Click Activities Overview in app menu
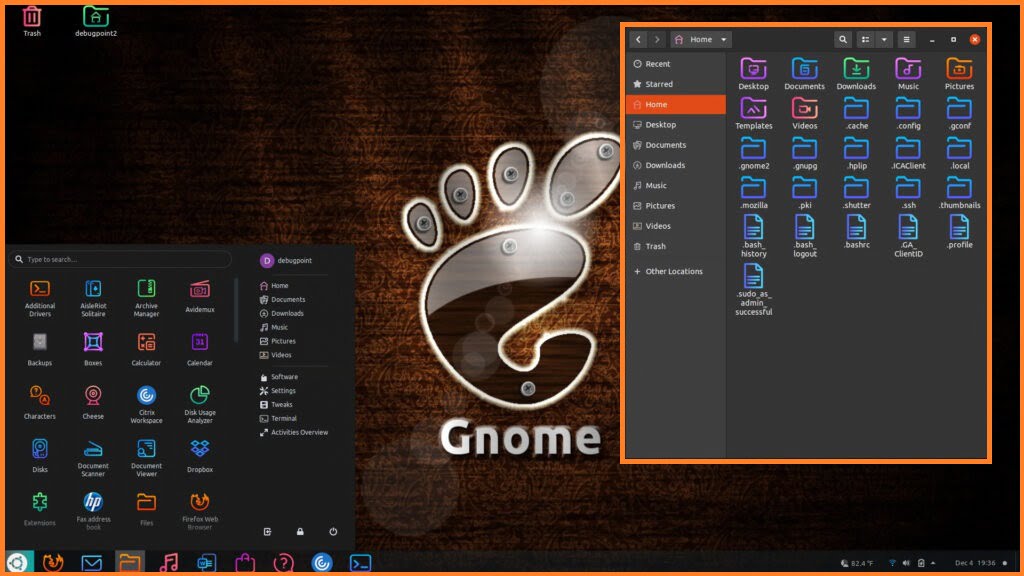The image size is (1024, 576). tap(294, 432)
